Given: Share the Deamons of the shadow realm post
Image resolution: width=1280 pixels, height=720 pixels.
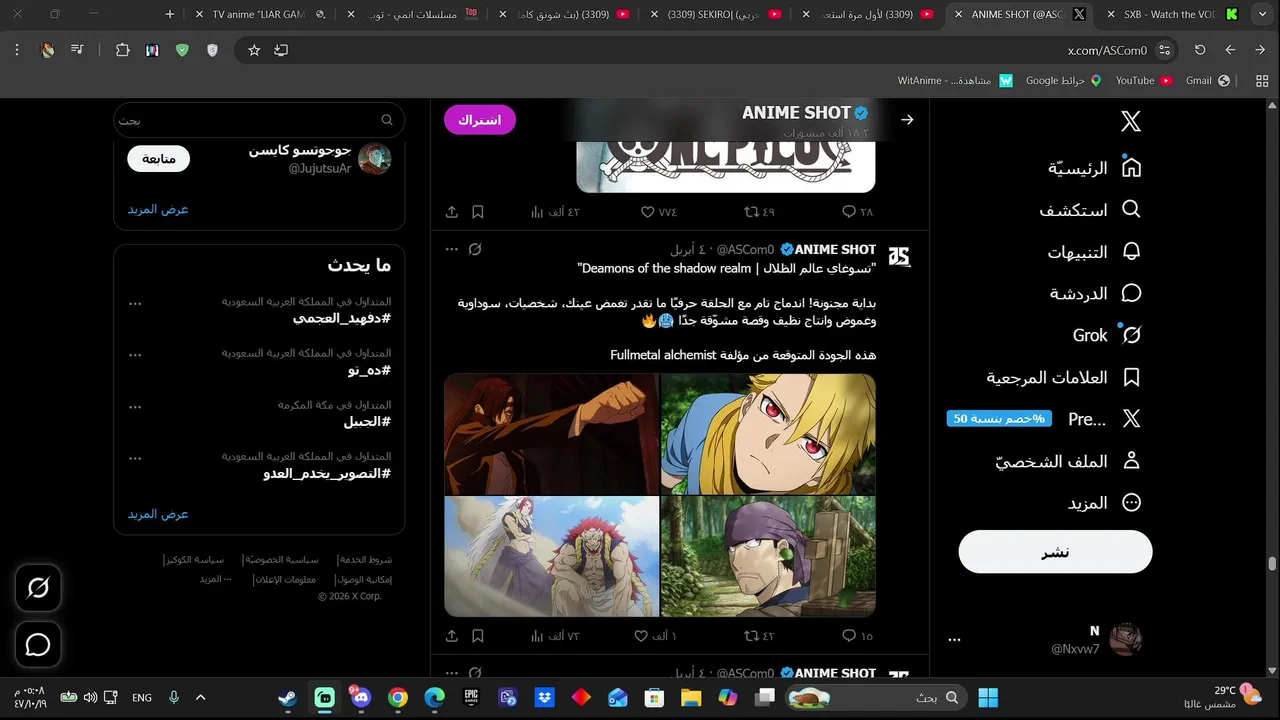Looking at the screenshot, I should click(452, 636).
